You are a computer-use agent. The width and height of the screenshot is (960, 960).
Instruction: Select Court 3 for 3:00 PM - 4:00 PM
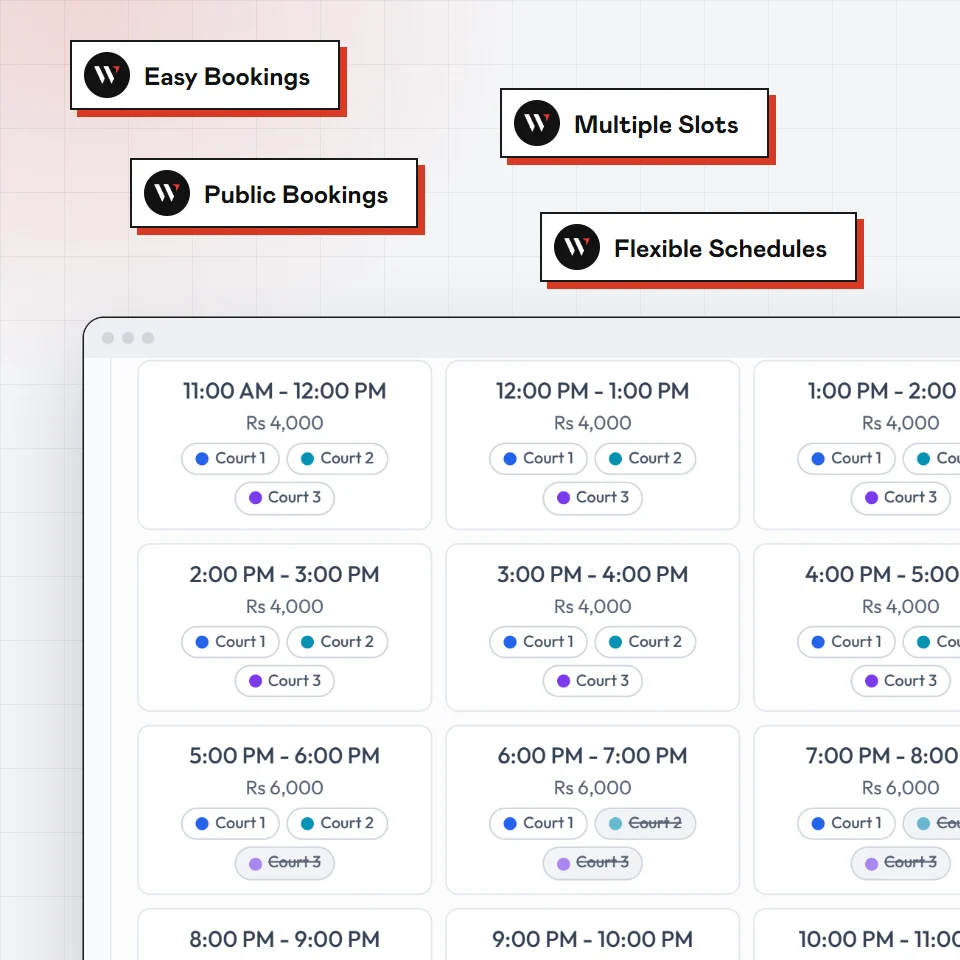pos(593,681)
